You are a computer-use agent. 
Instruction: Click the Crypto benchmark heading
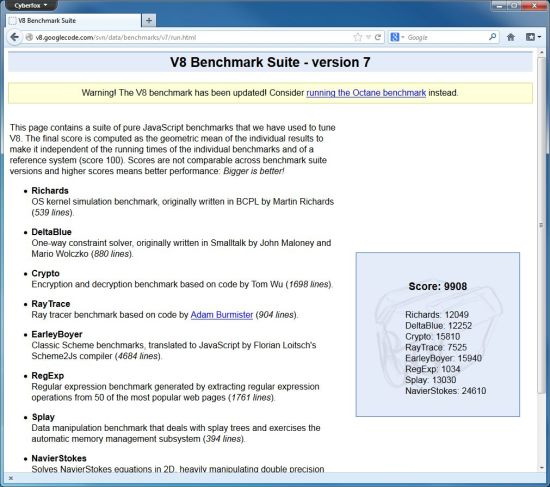[45, 273]
